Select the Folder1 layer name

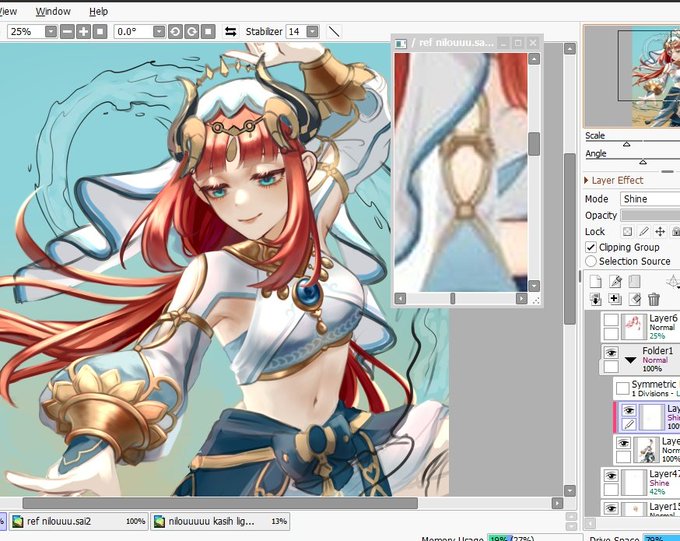click(x=658, y=351)
